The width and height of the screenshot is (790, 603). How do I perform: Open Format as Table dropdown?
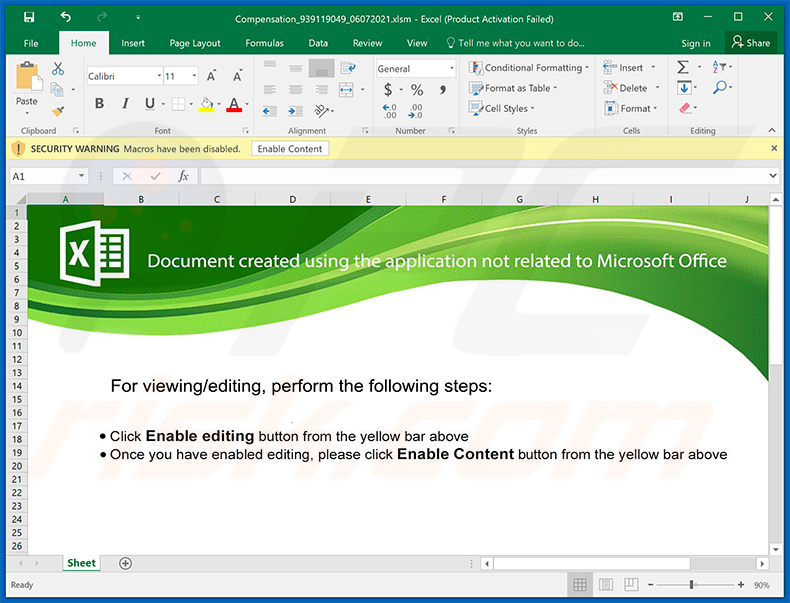pyautogui.click(x=513, y=88)
